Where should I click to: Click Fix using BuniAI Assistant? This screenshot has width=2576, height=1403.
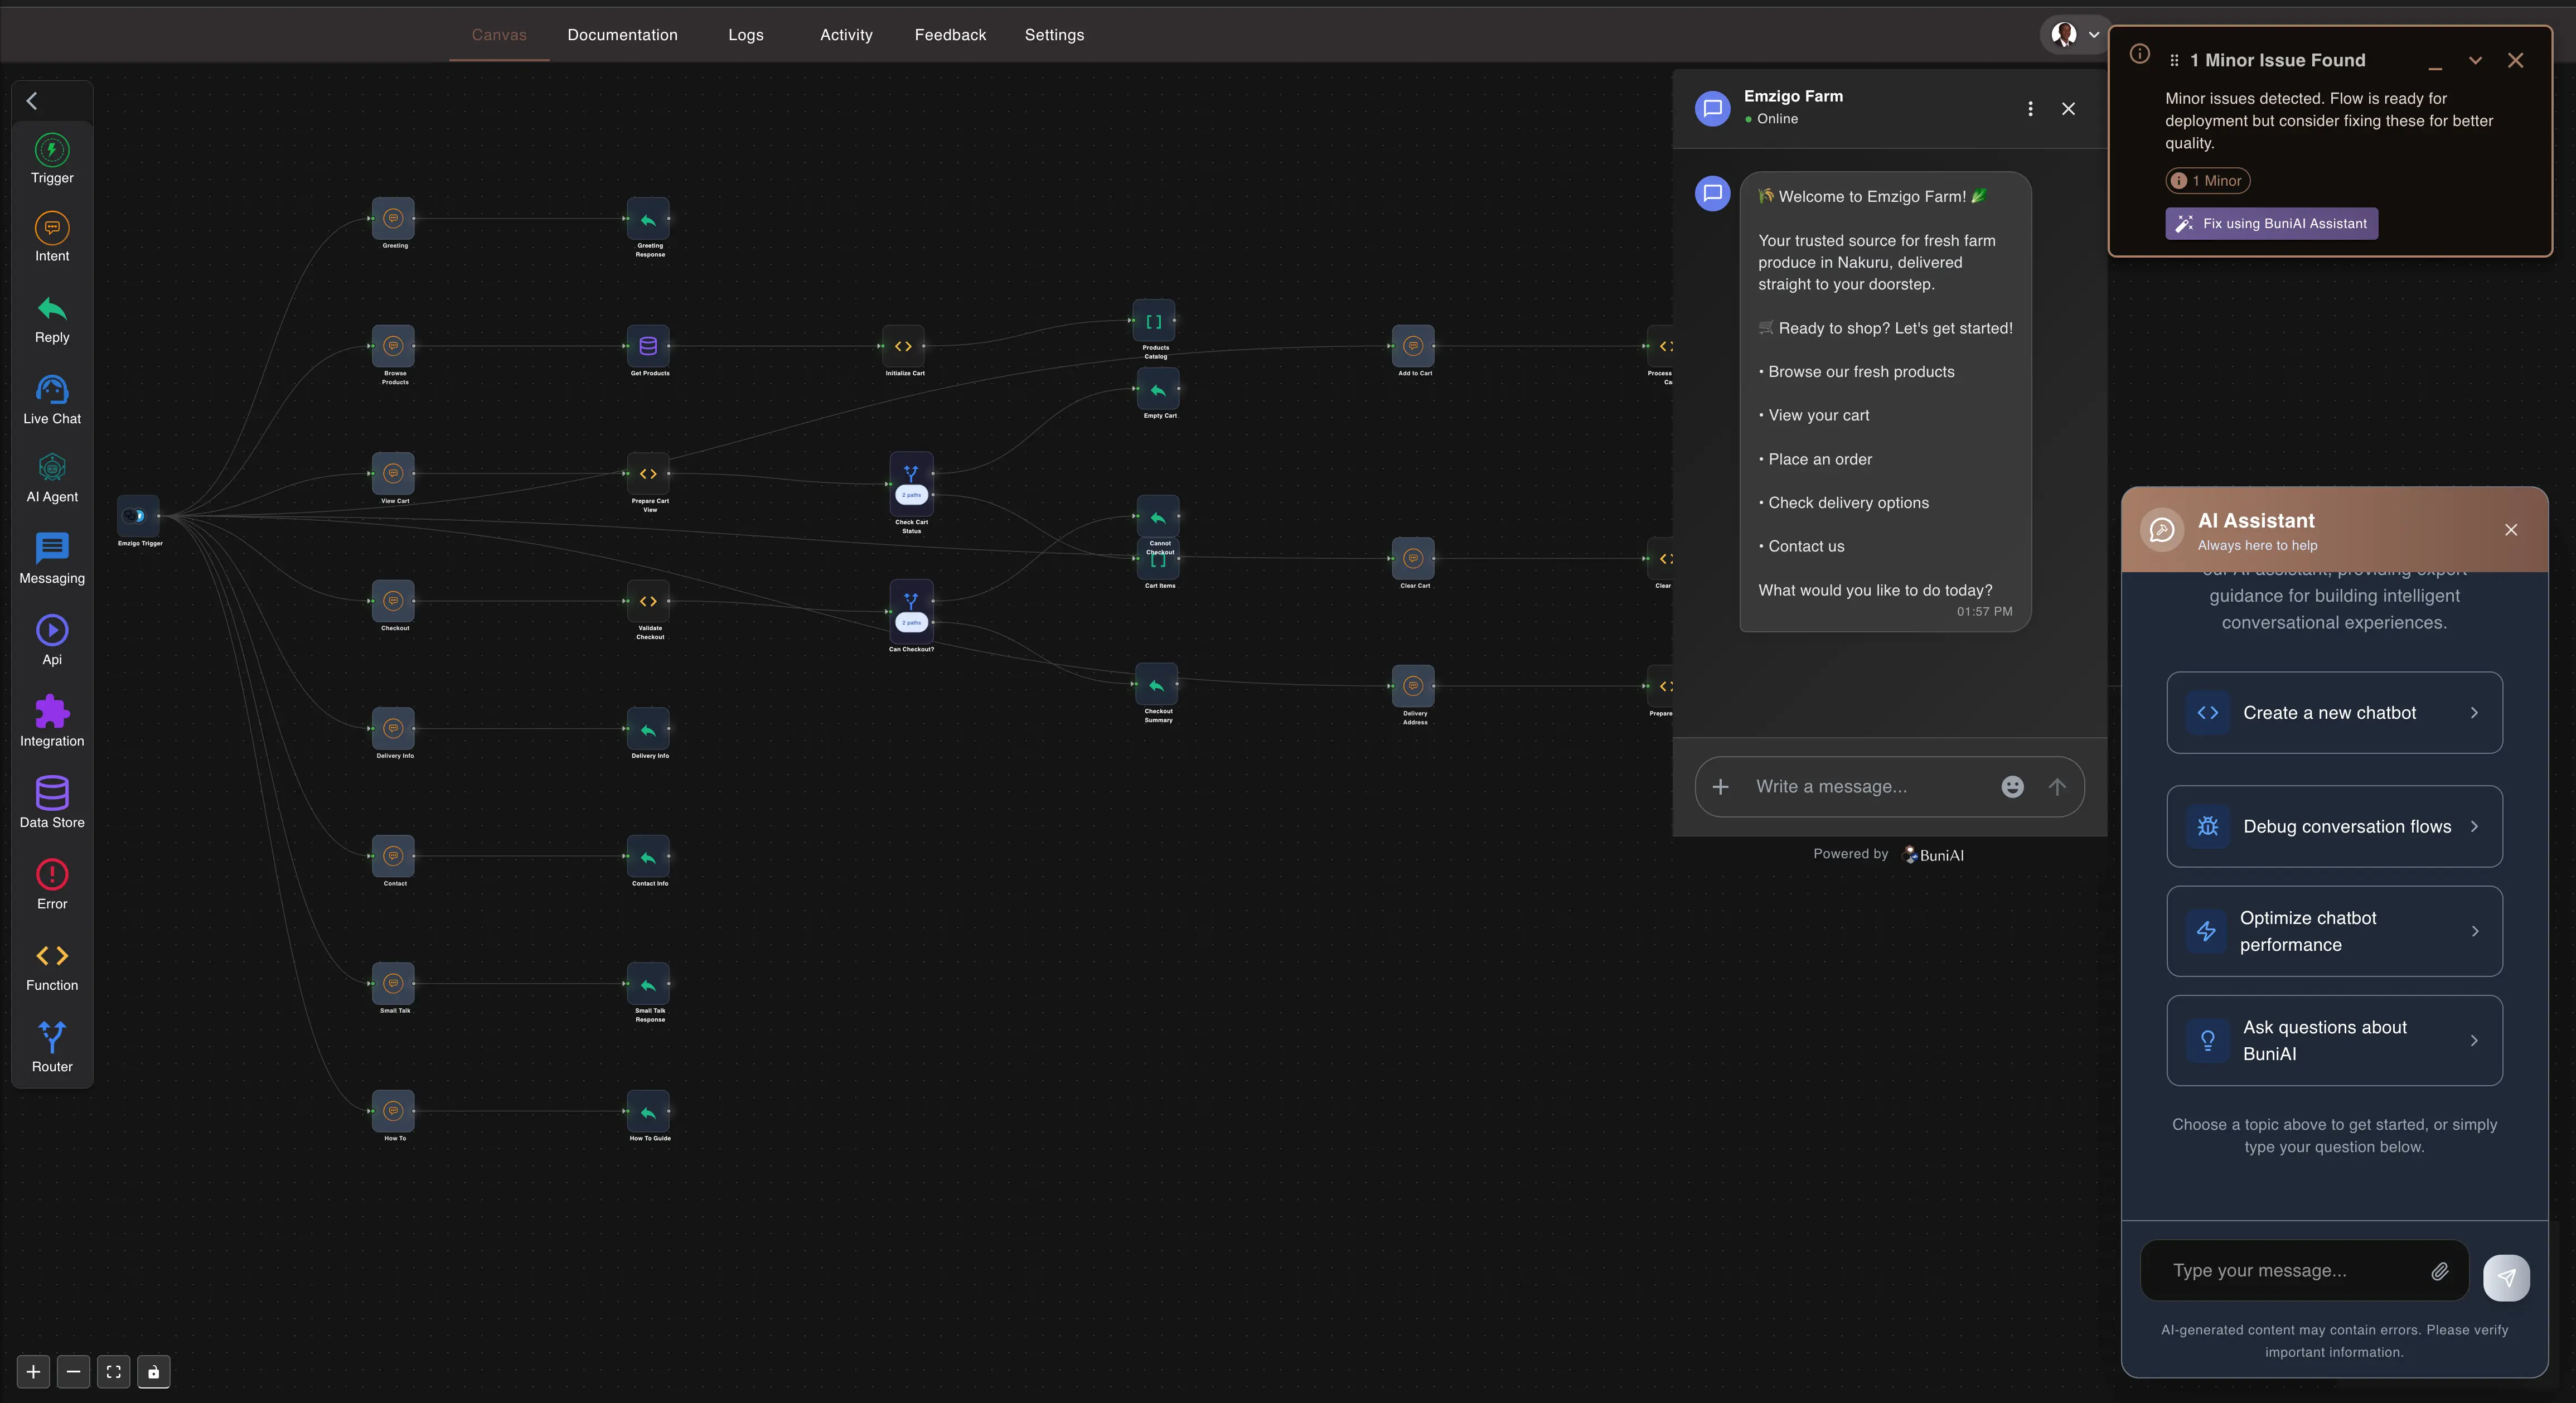2270,223
